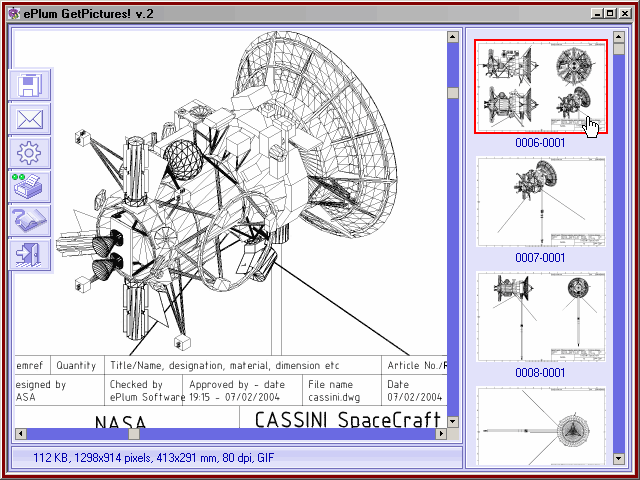Click thumbnail list scroll up arrow
The image size is (640, 480).
619,37
